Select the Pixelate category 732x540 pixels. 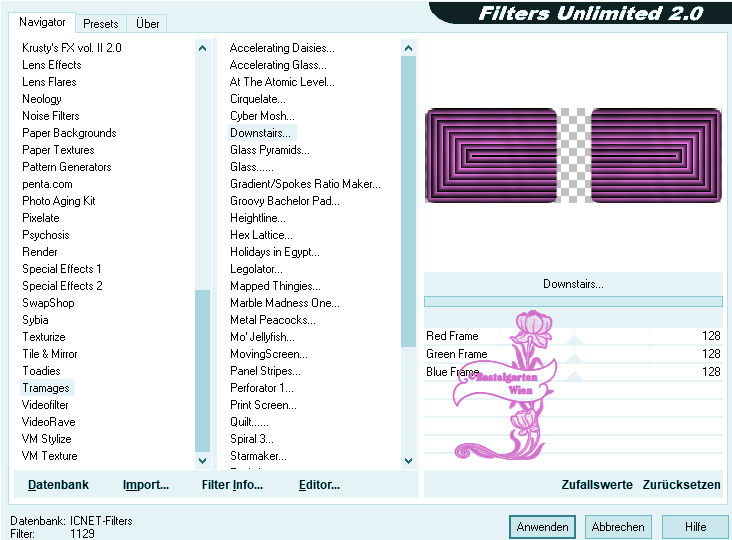41,218
